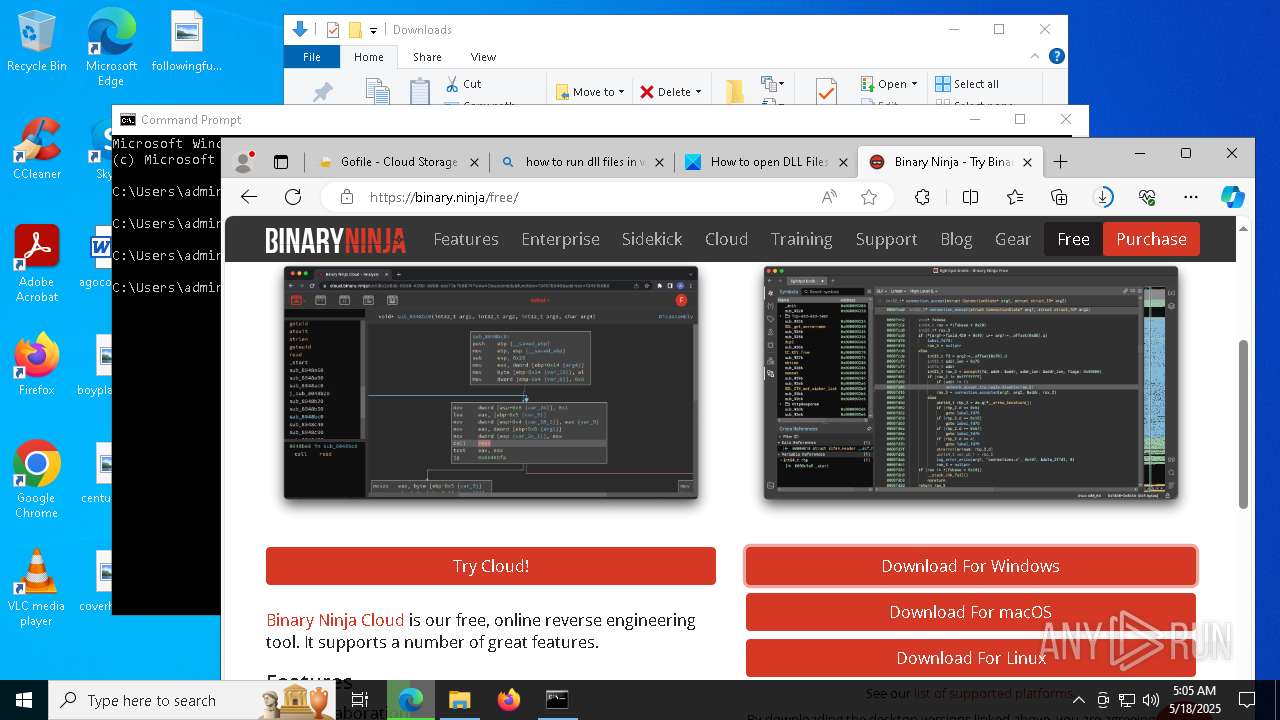This screenshot has height=720, width=1280.
Task: Open File Explorer help icon
Action: [x=1056, y=57]
